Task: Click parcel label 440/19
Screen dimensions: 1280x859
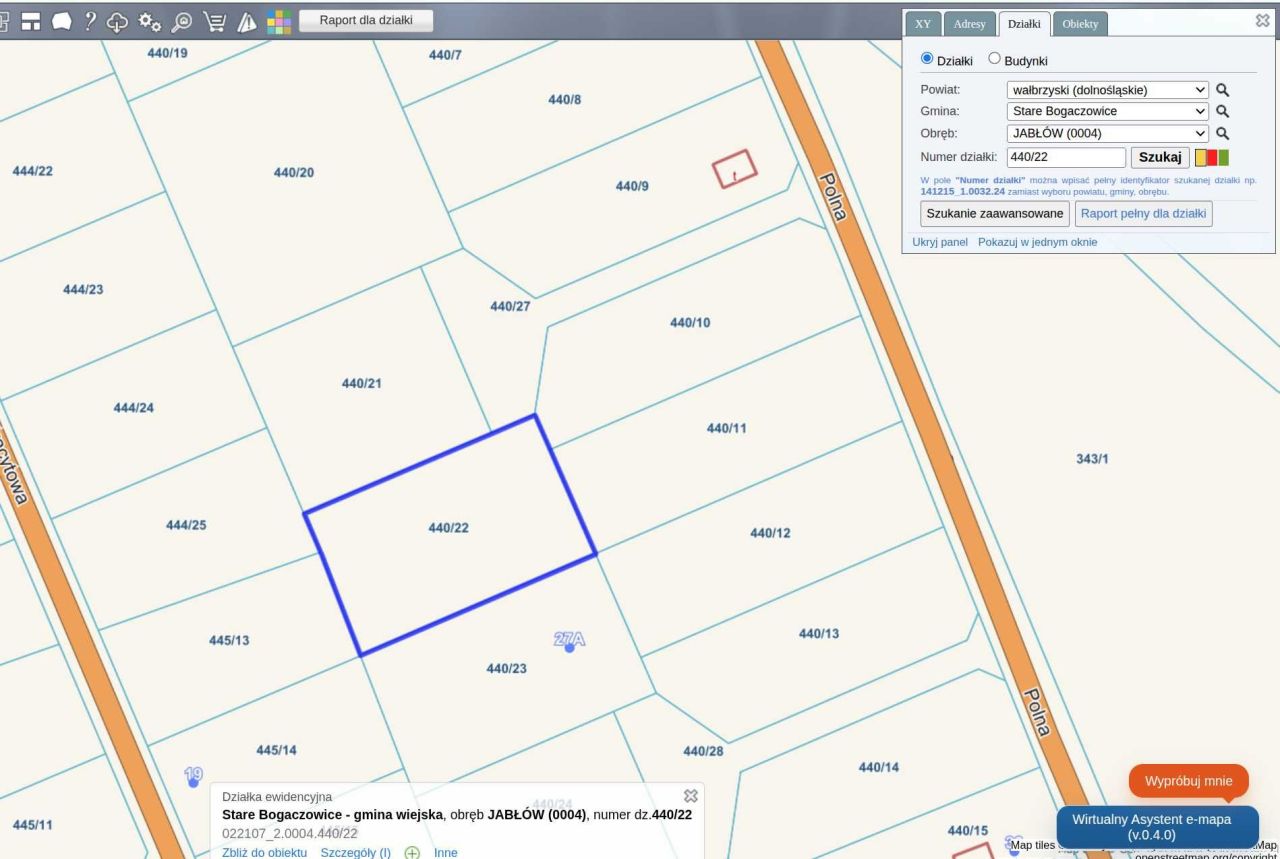Action: [167, 53]
